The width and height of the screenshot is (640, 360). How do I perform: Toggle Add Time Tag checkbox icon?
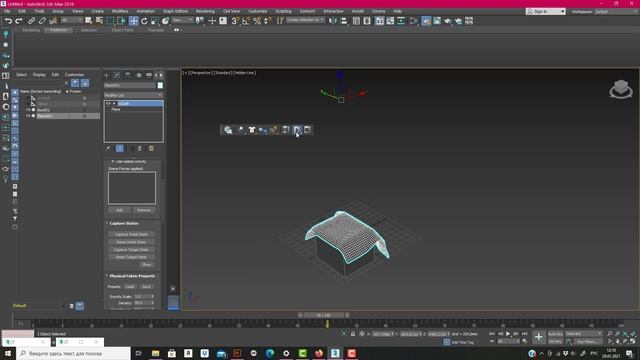point(447,342)
